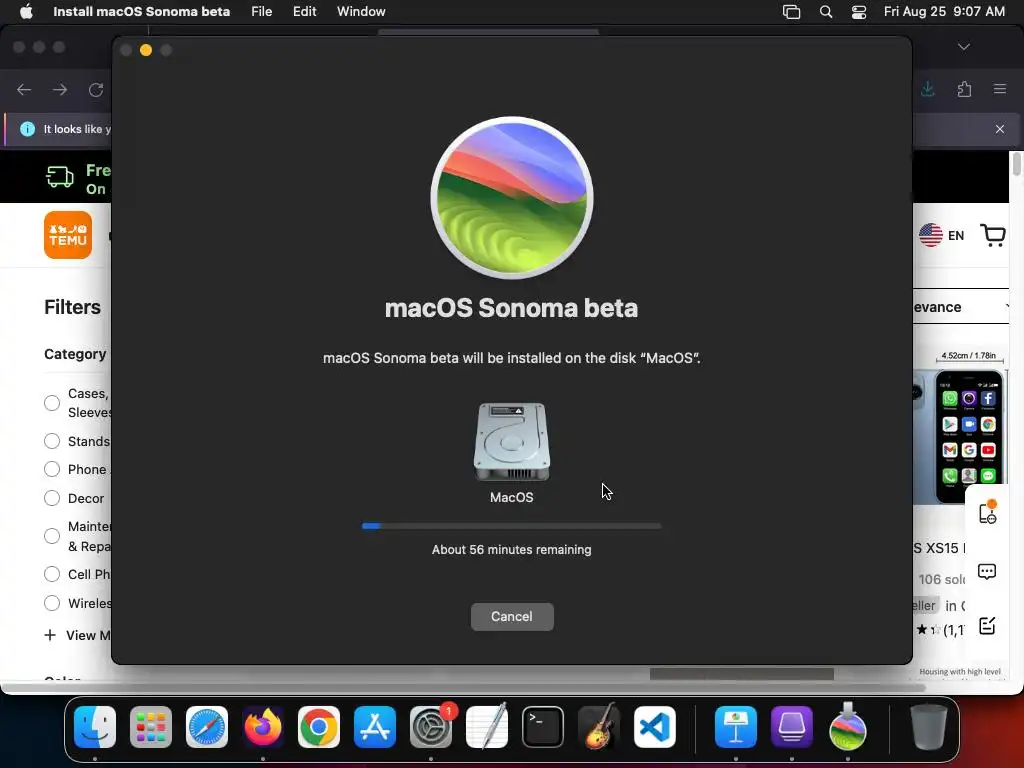Click the browser page vertical scrollbar
Image resolution: width=1024 pixels, height=768 pixels.
[x=1017, y=163]
